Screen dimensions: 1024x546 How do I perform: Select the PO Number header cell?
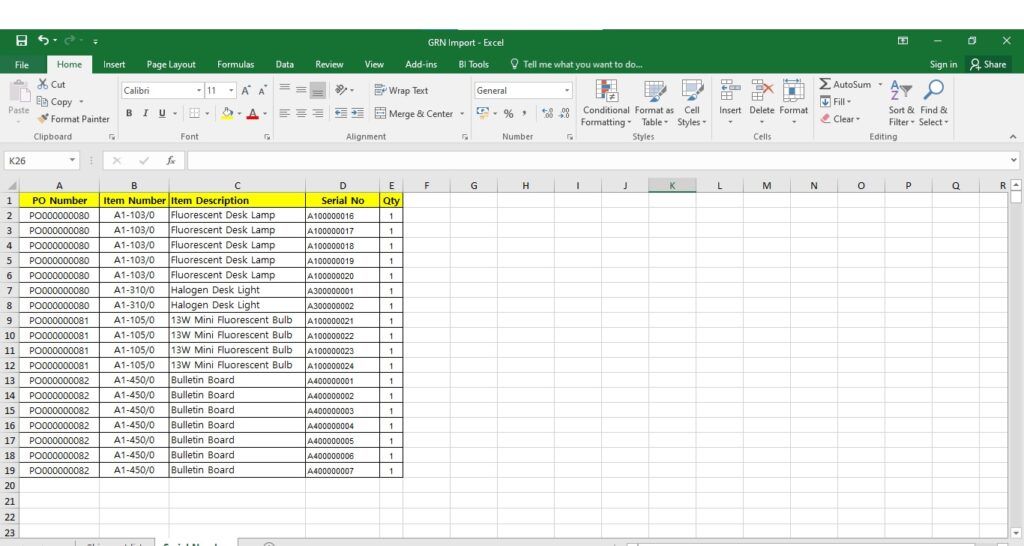point(59,200)
